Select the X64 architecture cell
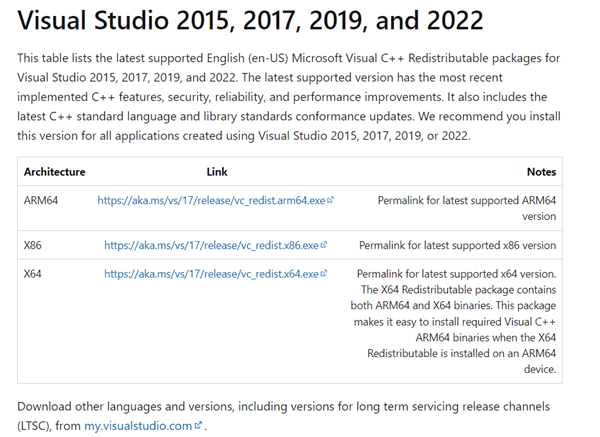 click(x=33, y=274)
